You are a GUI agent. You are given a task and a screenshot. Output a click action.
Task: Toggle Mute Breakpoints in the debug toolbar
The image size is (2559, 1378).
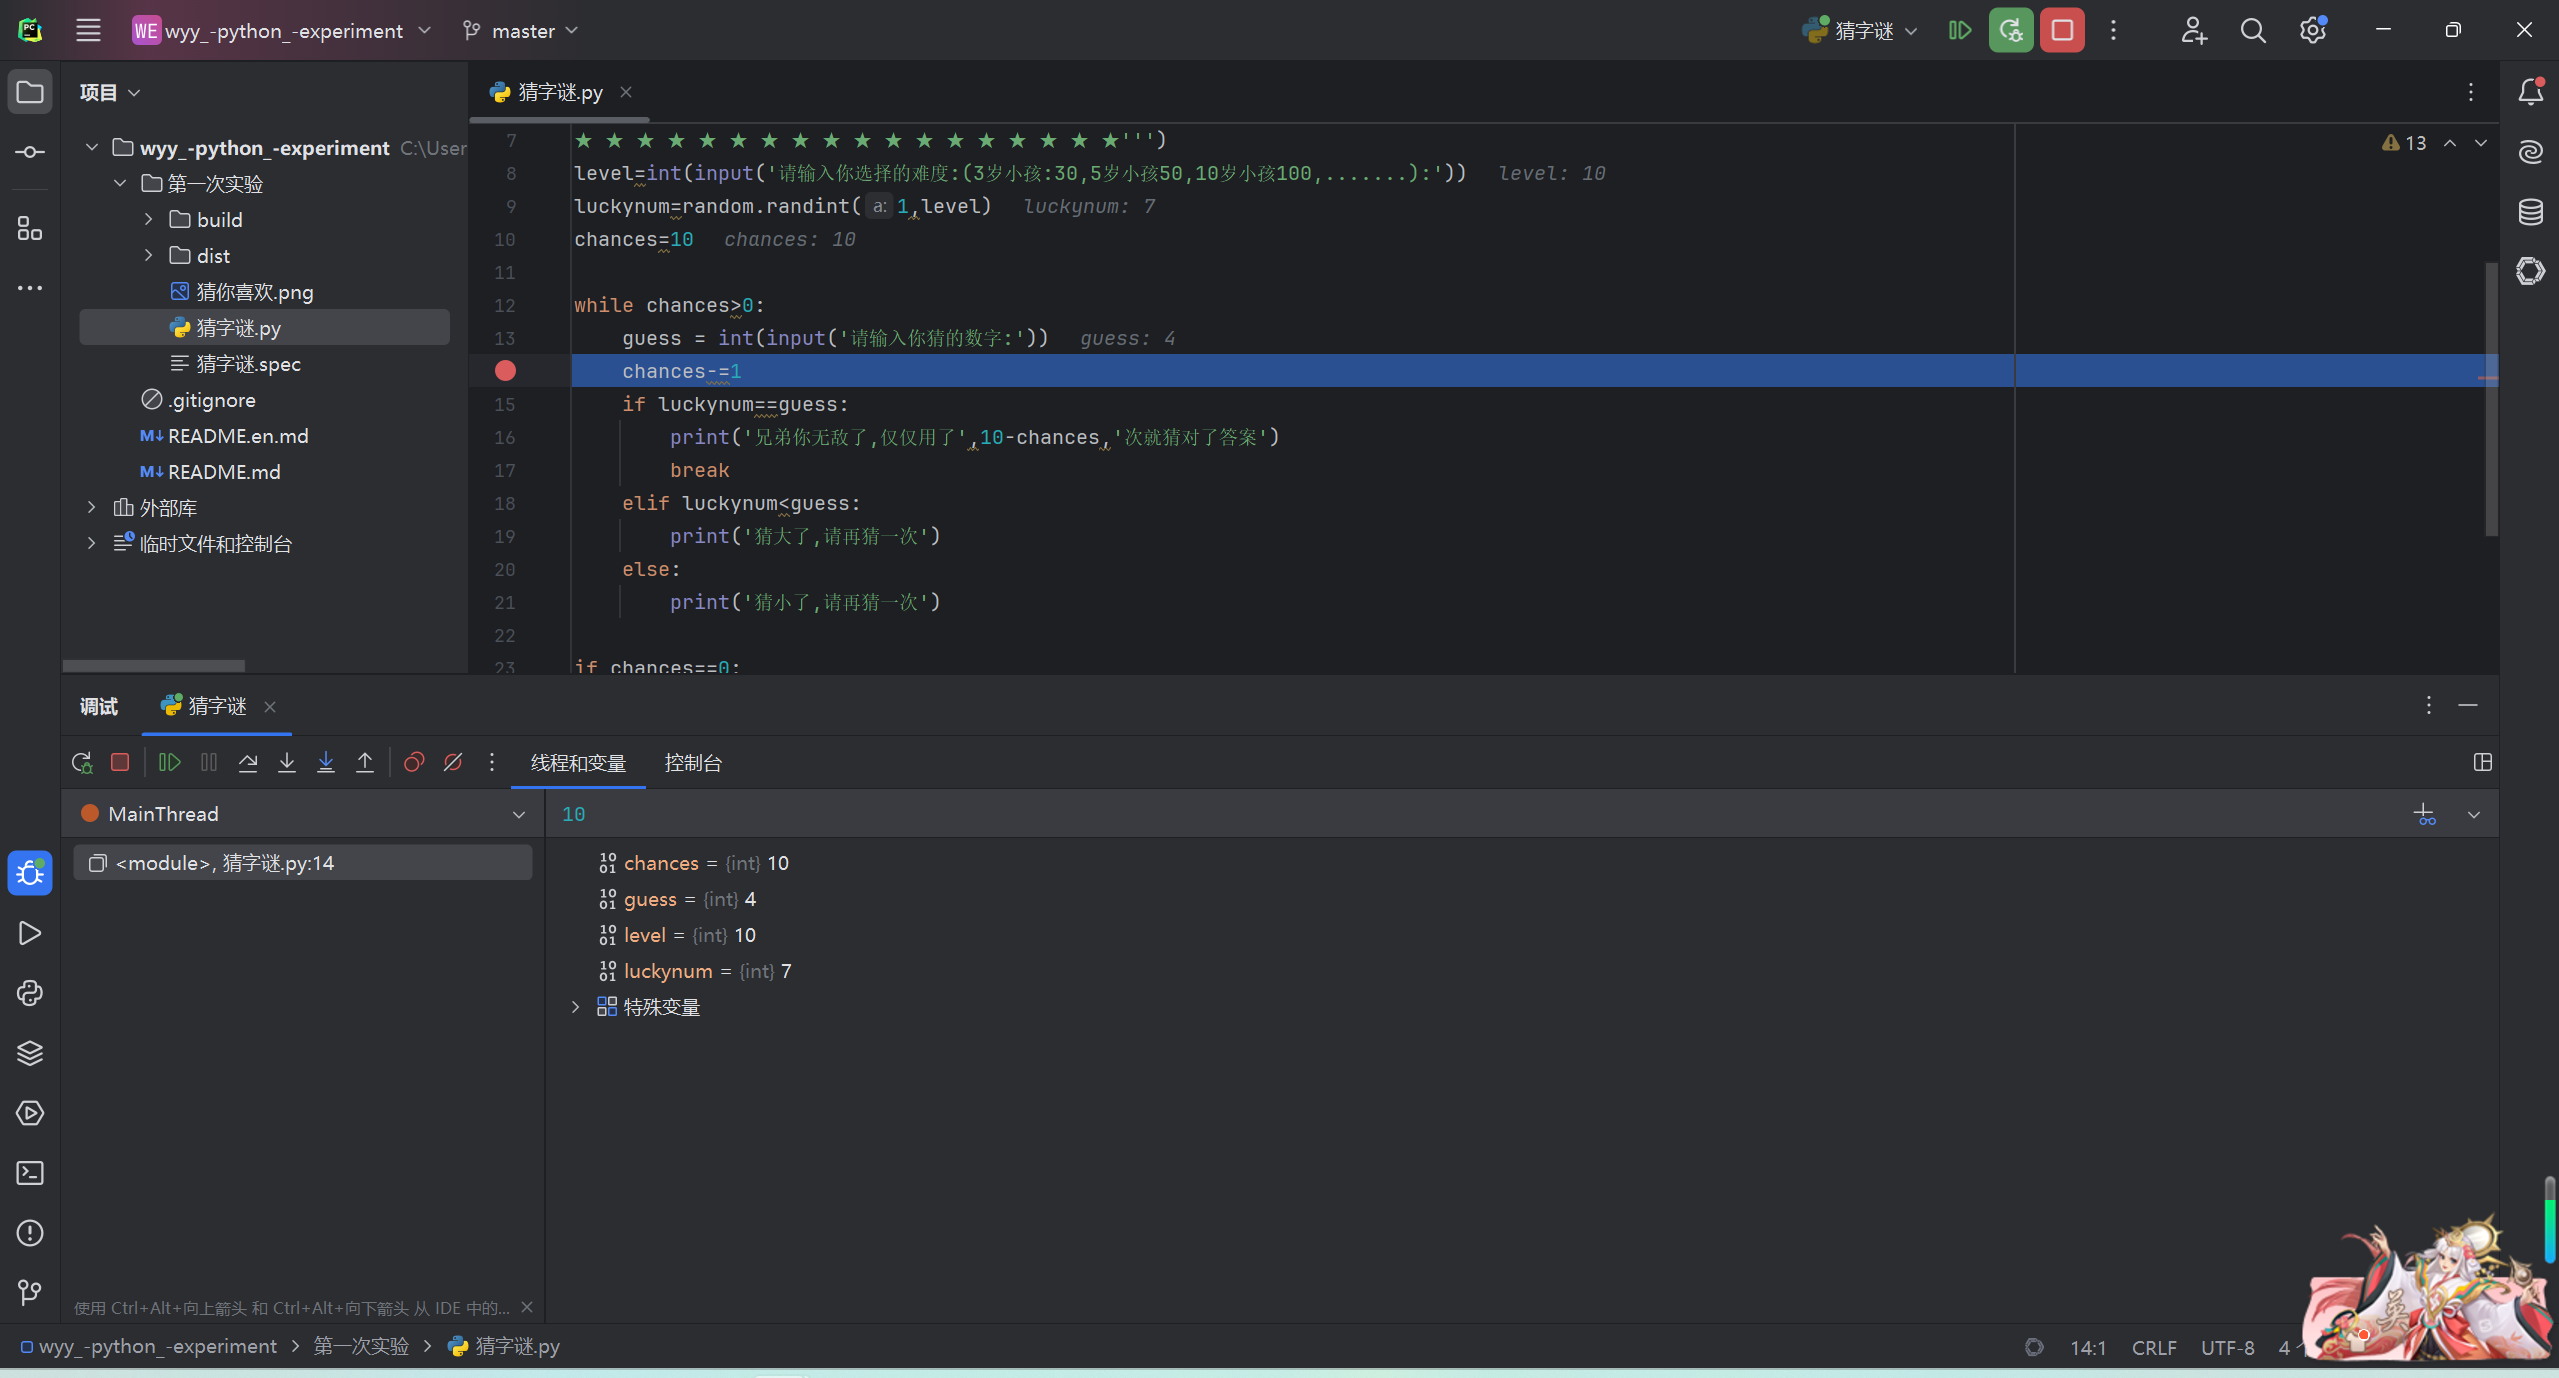click(x=453, y=763)
